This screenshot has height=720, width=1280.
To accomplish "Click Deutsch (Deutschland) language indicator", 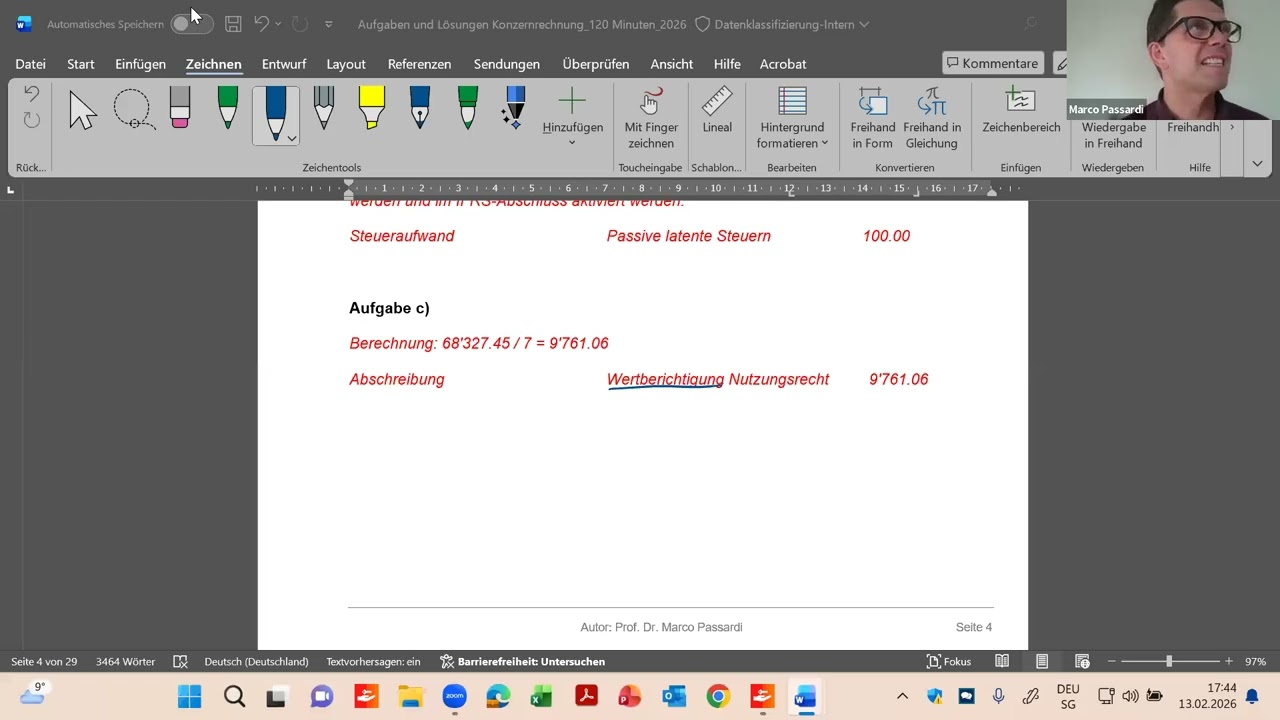I will (x=256, y=661).
